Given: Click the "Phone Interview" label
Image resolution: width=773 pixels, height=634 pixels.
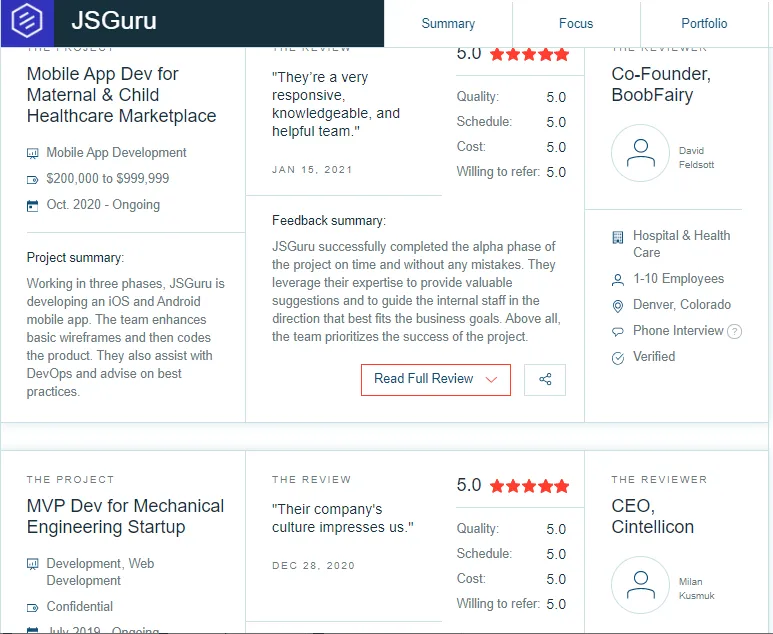Looking at the screenshot, I should 678,330.
